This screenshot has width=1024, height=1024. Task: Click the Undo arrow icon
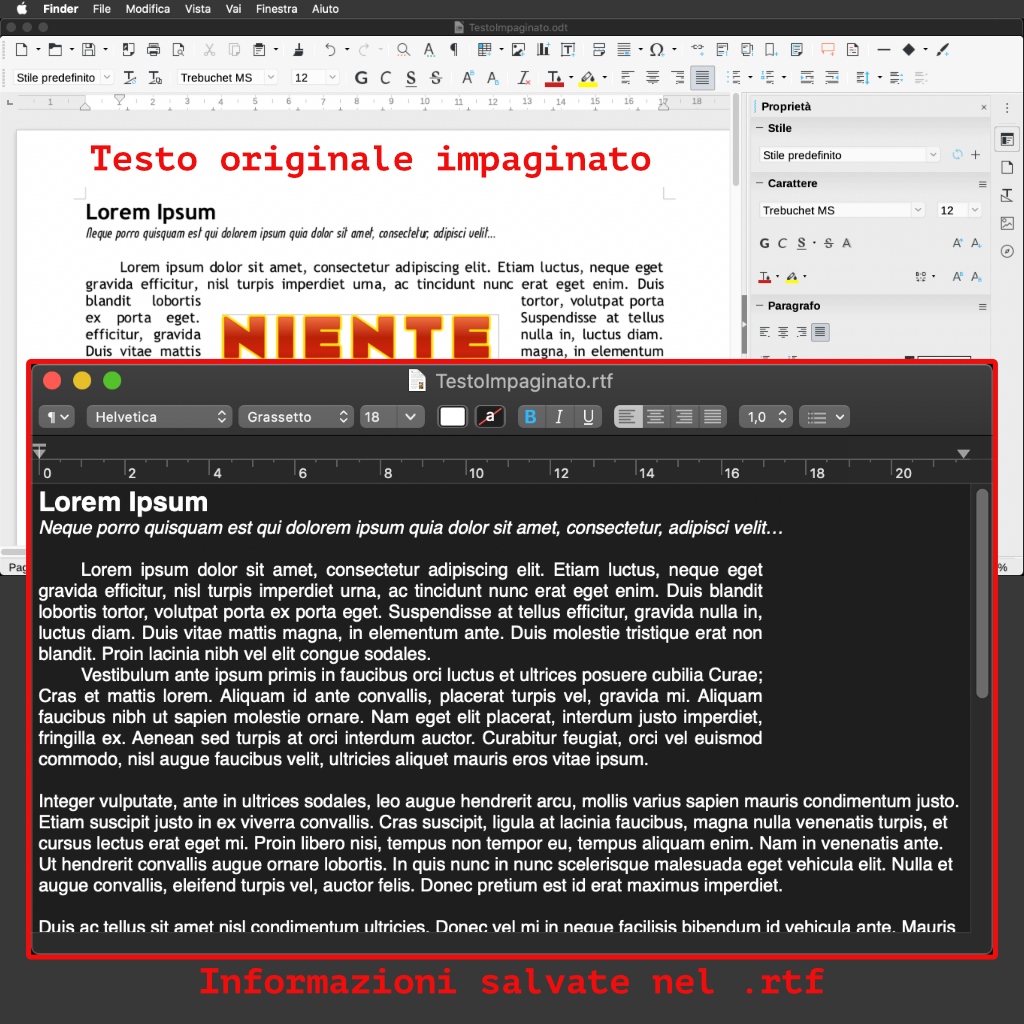[331, 49]
